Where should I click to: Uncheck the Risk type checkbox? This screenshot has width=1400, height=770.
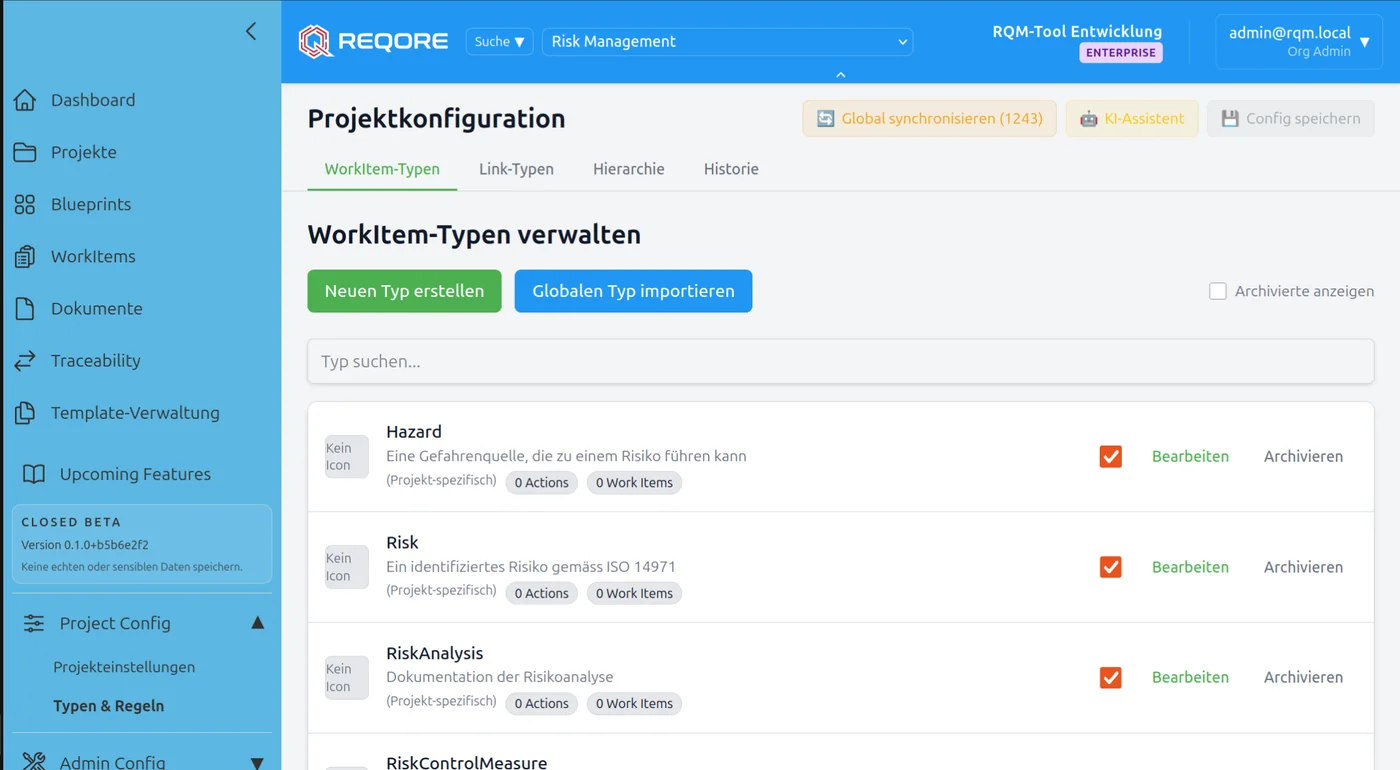point(1110,567)
